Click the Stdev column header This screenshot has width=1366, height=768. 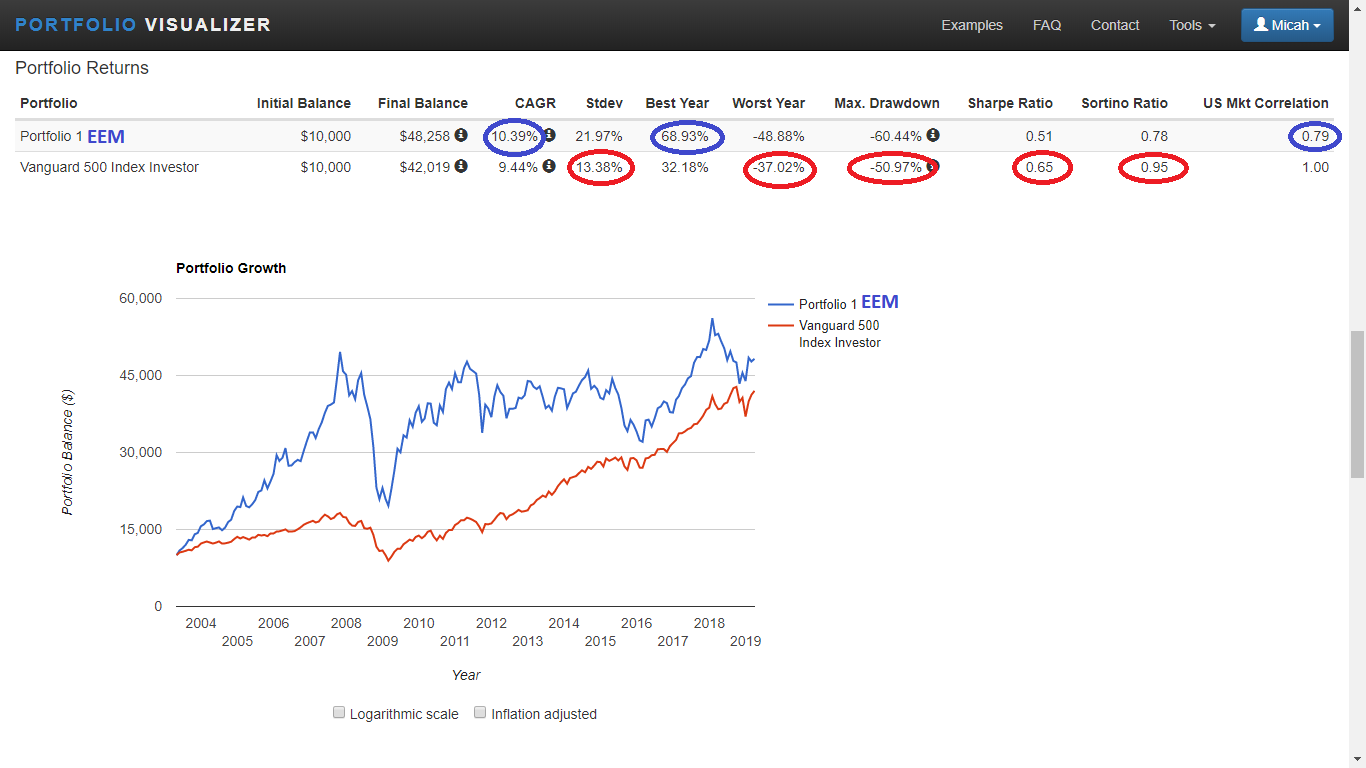click(604, 103)
